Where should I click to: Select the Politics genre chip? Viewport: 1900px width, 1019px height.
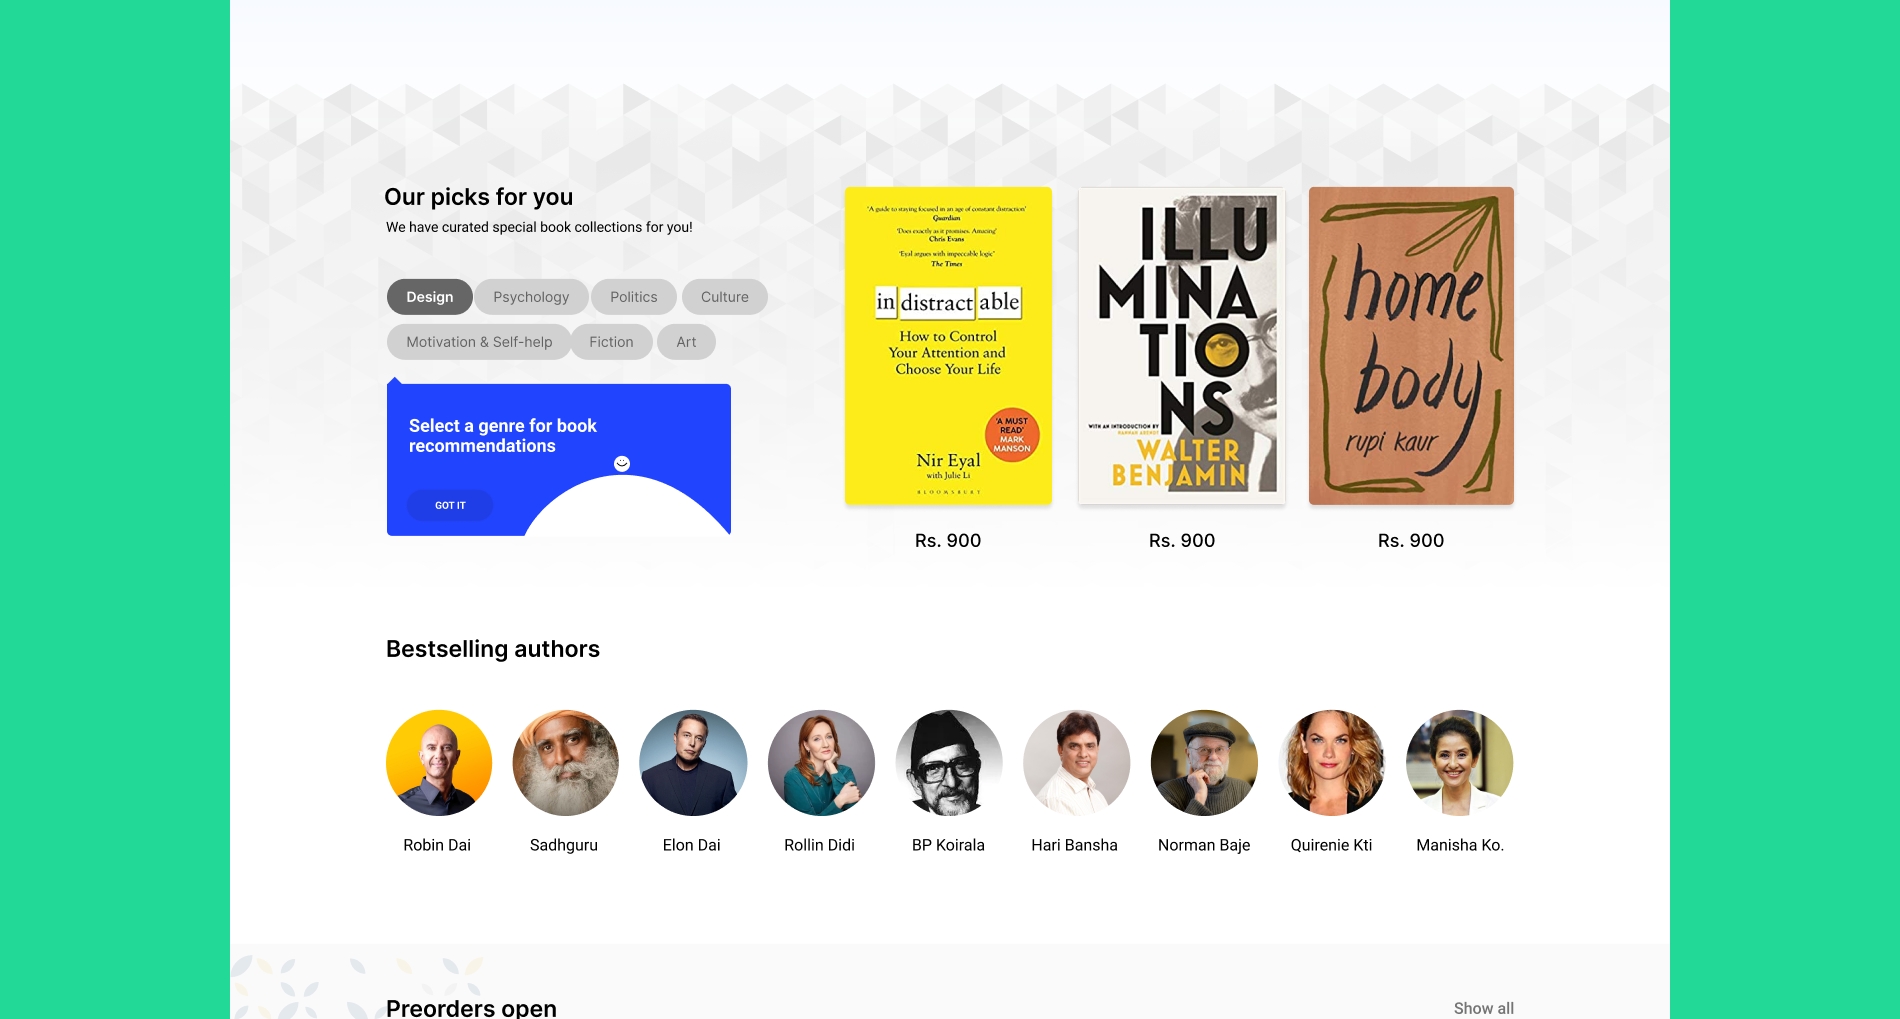coord(634,297)
